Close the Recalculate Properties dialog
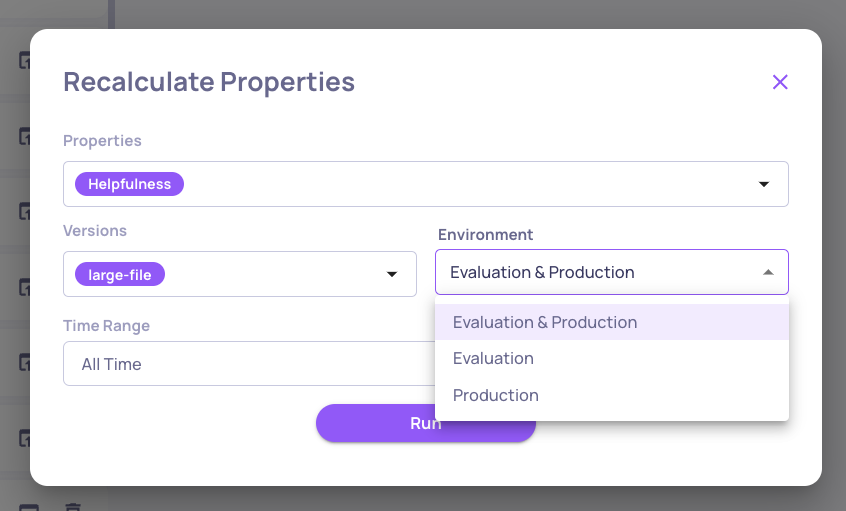The width and height of the screenshot is (846, 511). [780, 82]
